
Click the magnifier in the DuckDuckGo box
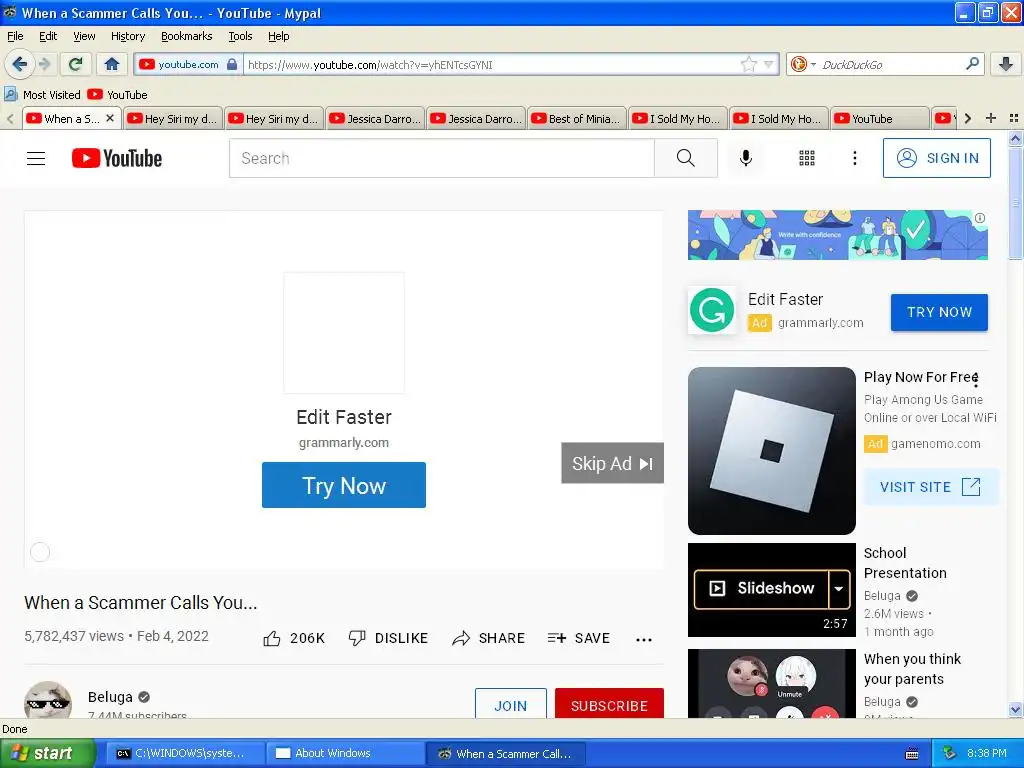(x=972, y=64)
